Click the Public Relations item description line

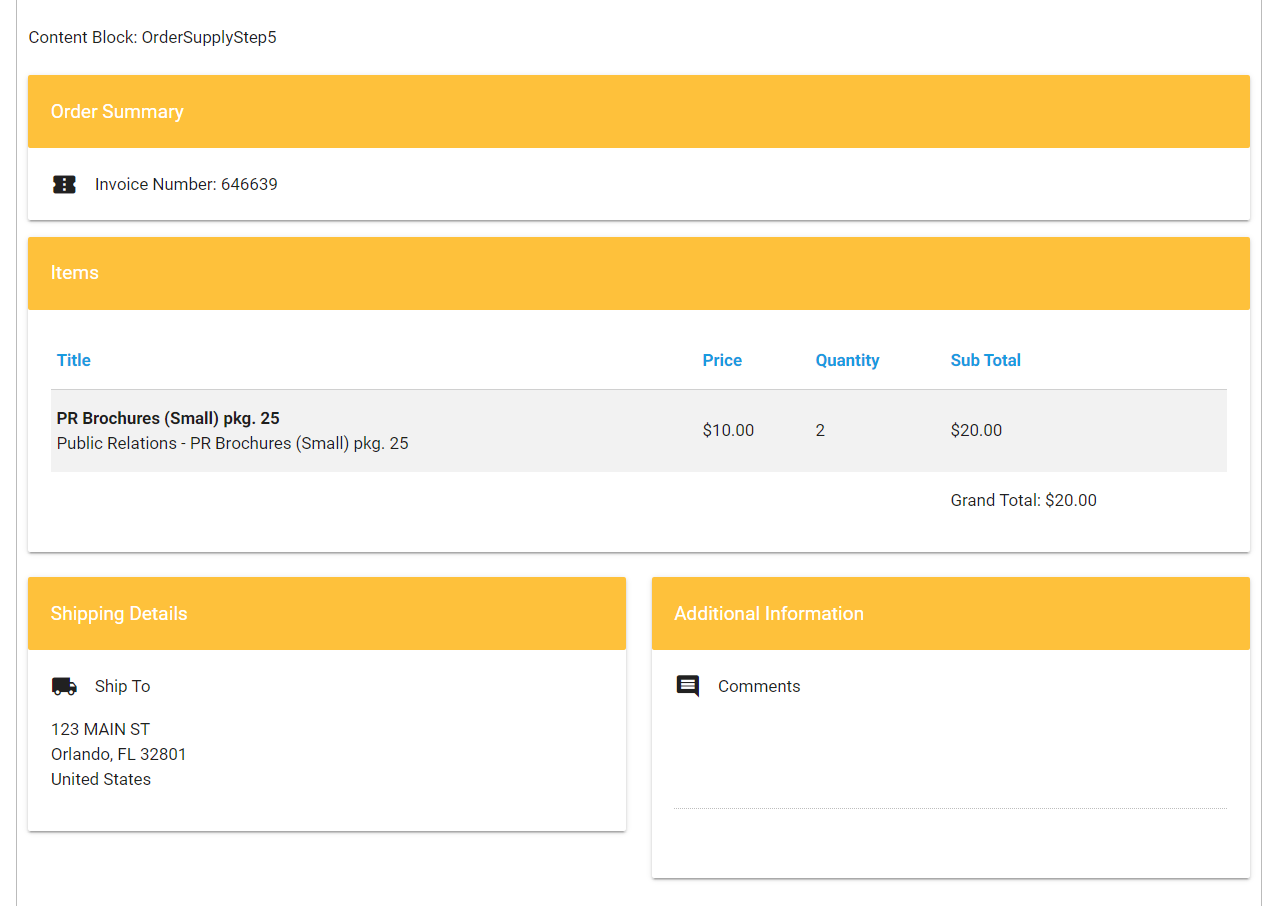232,443
